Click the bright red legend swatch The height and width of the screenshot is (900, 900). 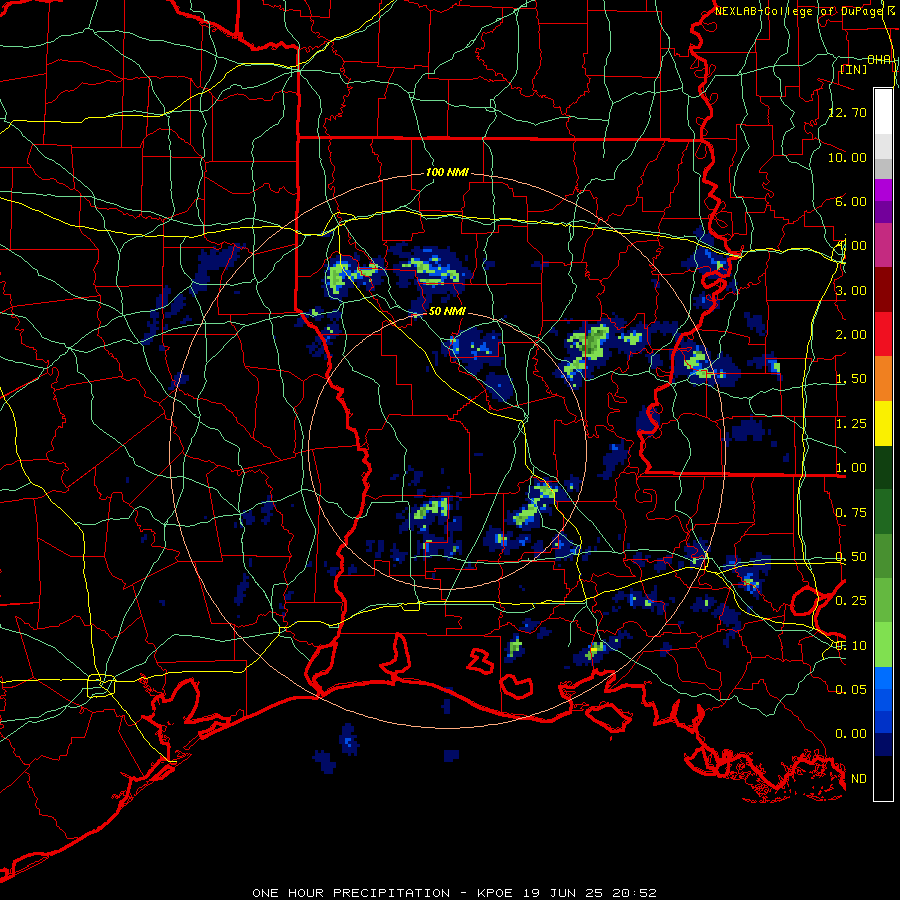coord(883,335)
